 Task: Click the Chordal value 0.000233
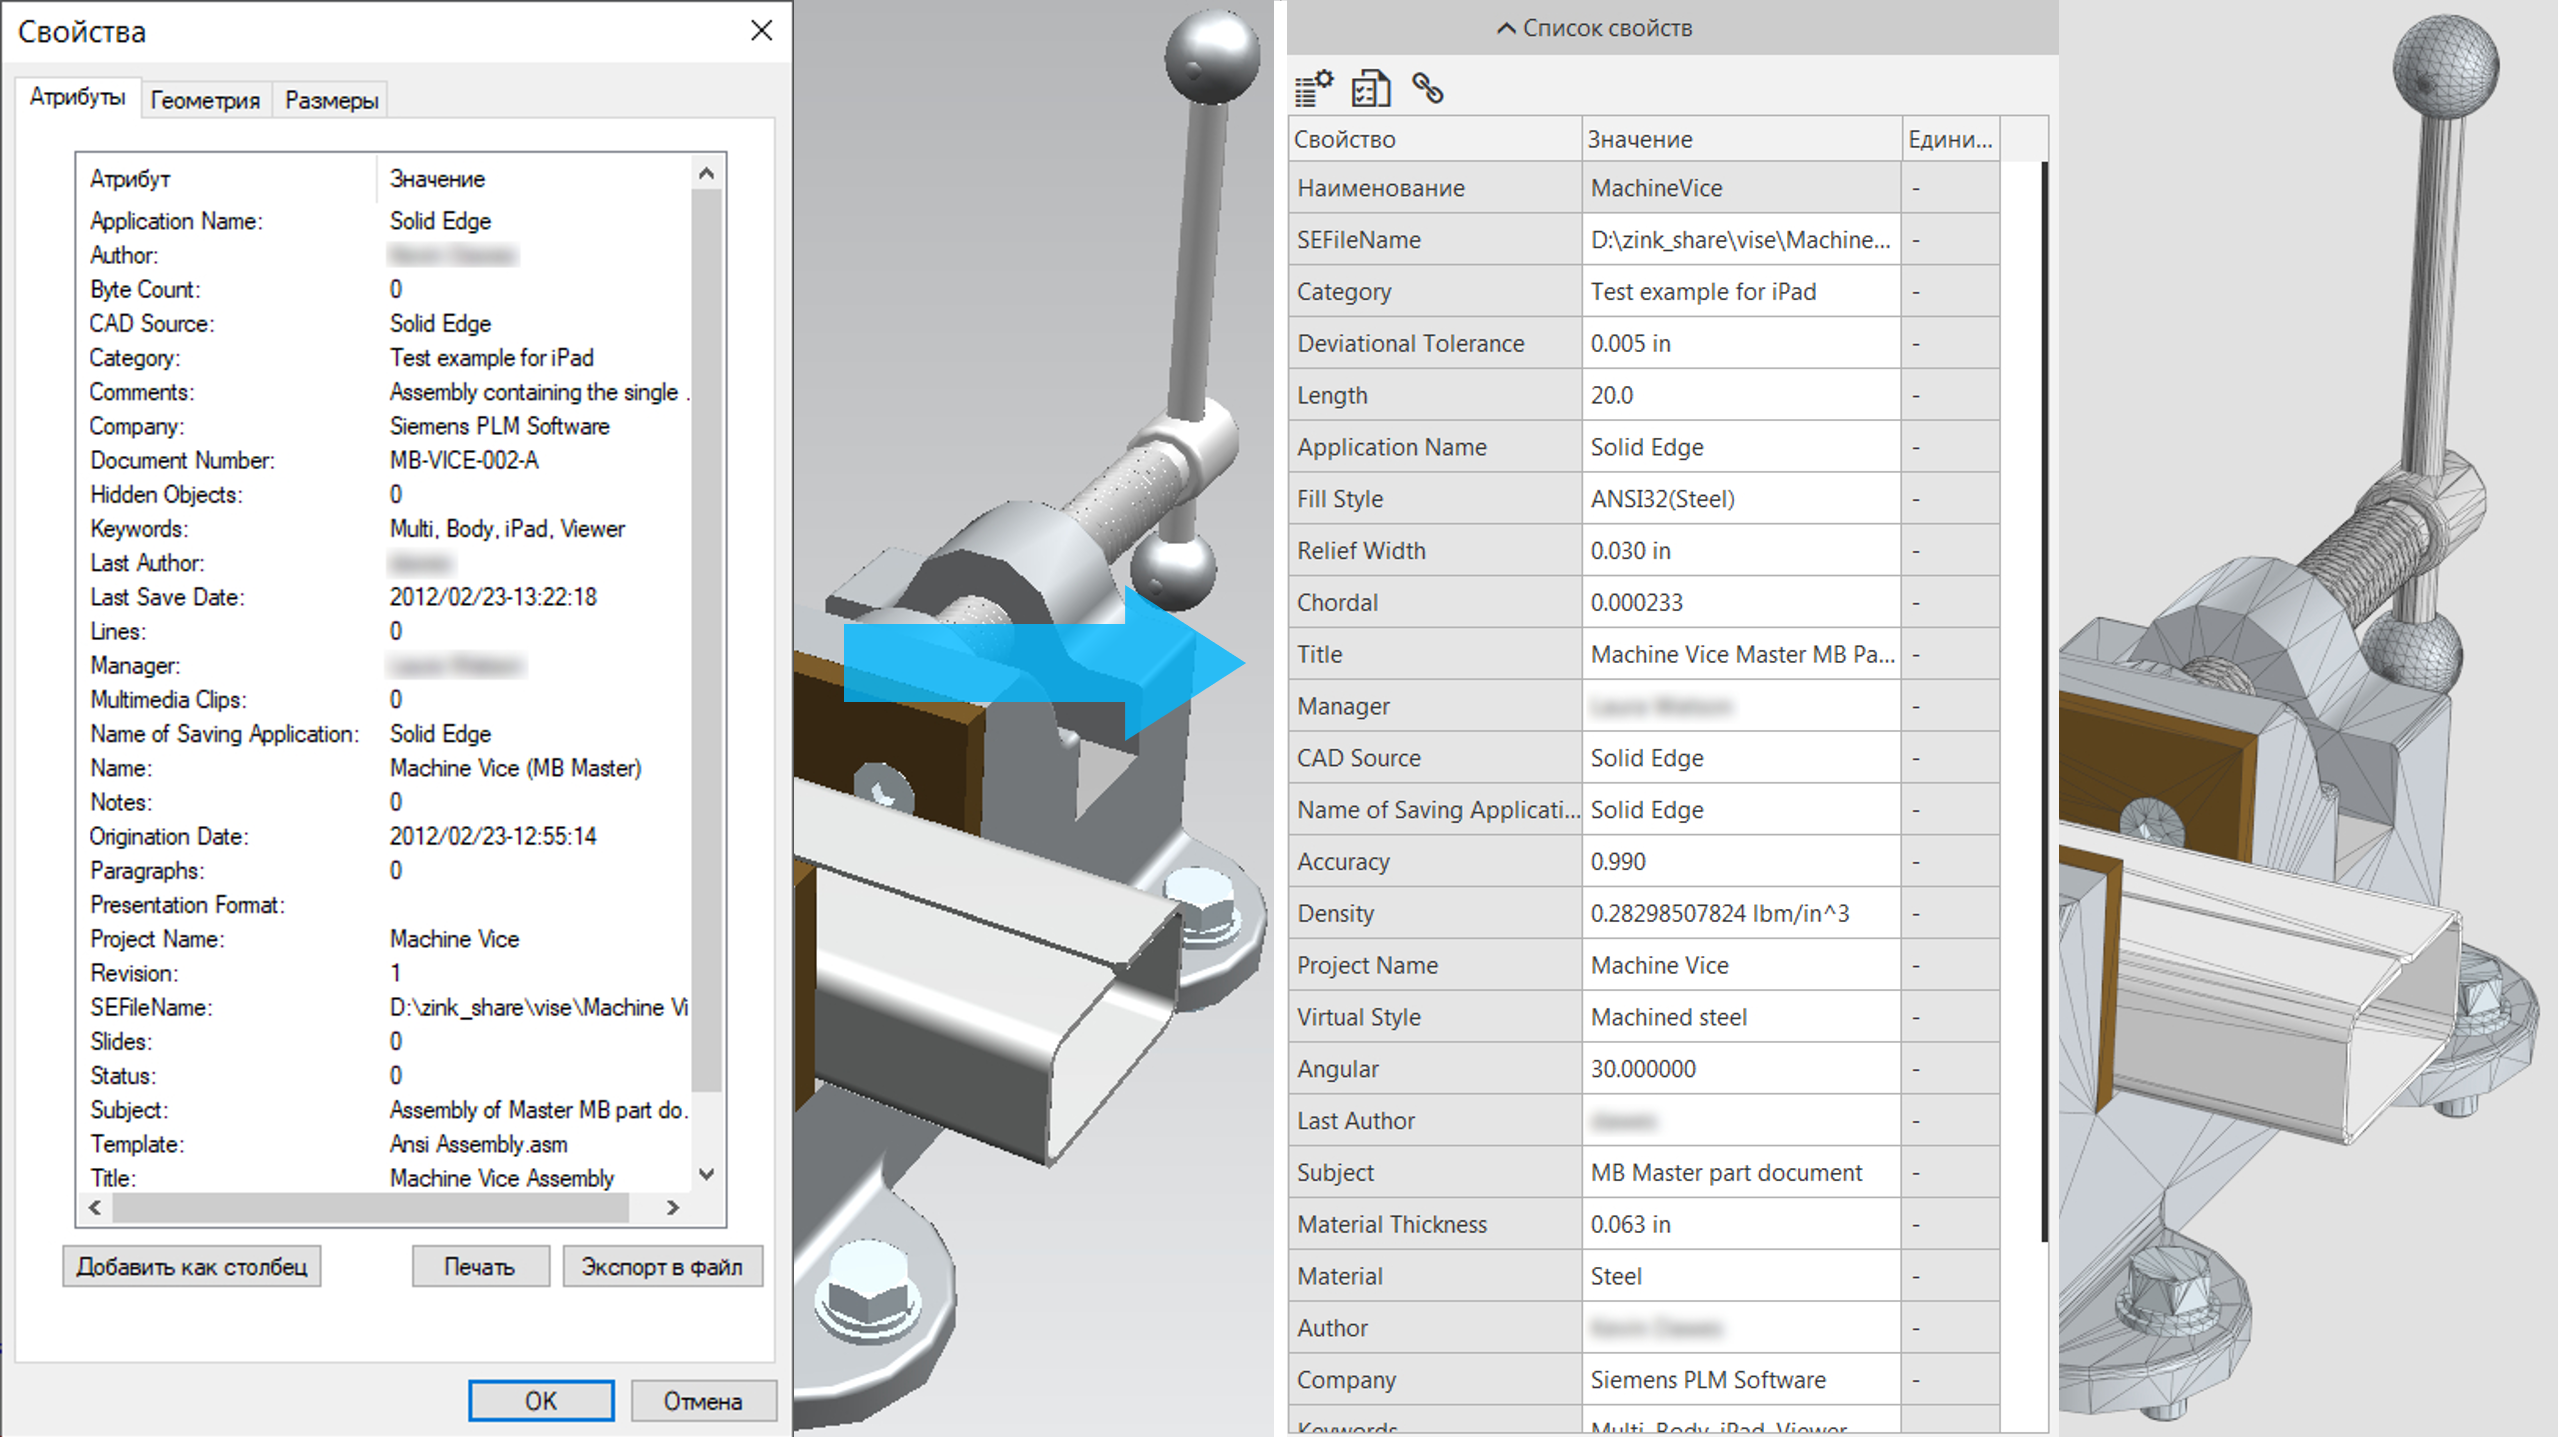click(x=1741, y=603)
